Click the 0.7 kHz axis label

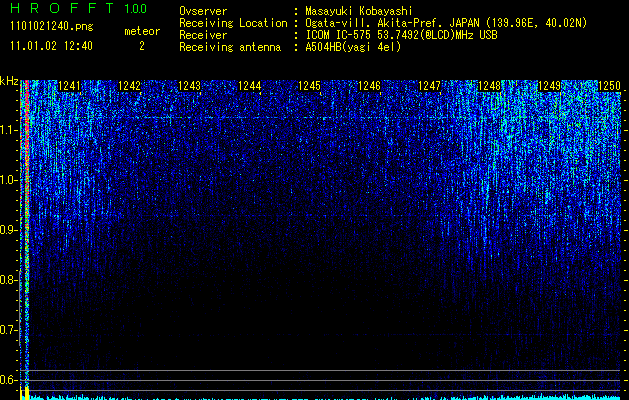(x=8, y=330)
